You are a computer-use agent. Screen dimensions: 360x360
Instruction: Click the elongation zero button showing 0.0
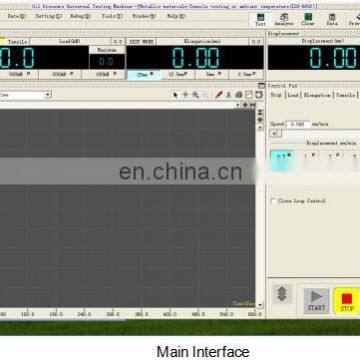[x=256, y=42]
